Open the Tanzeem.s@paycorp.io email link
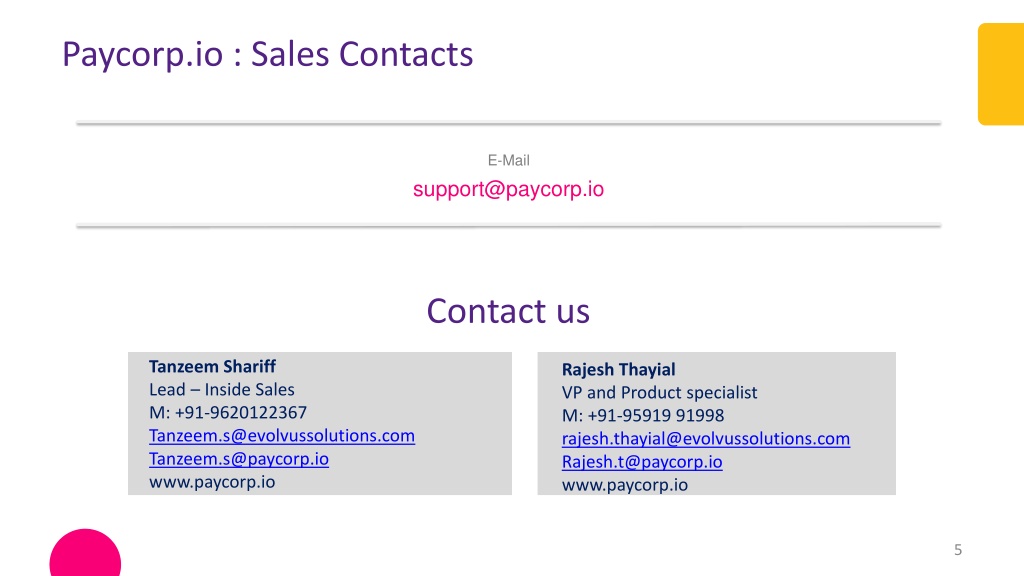The height and width of the screenshot is (576, 1024). [x=238, y=459]
